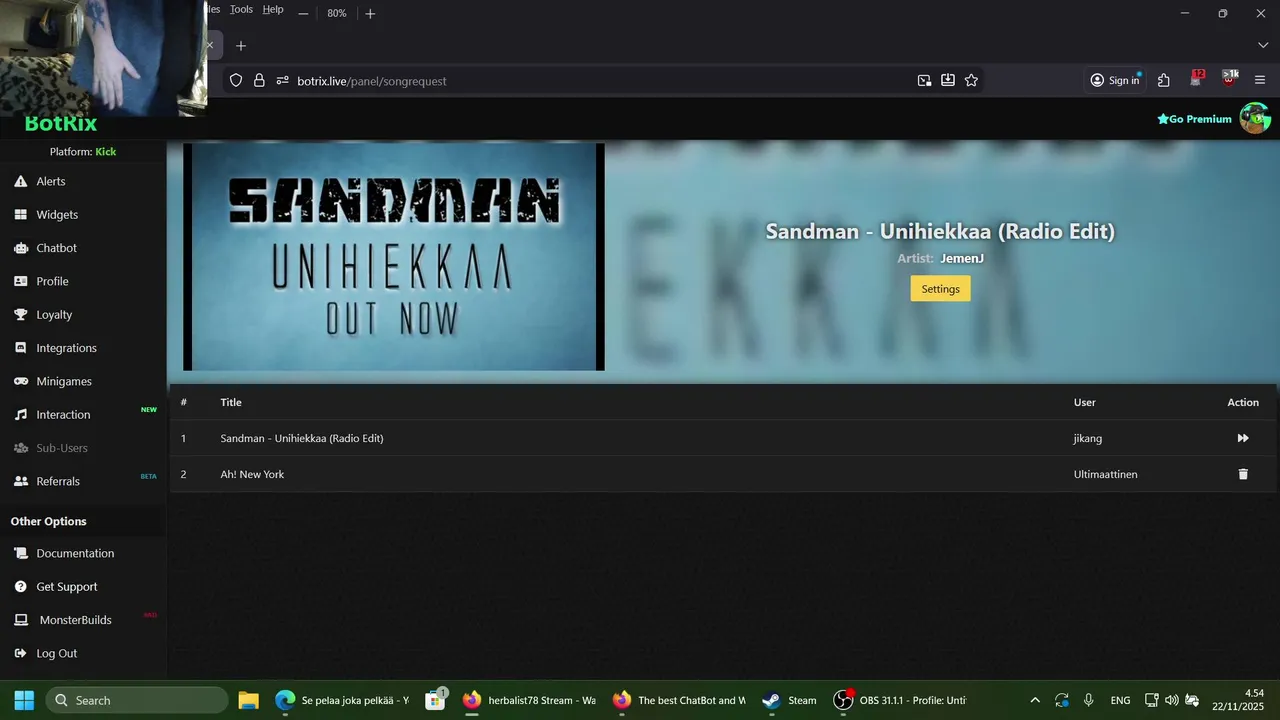
Task: Decrease zoom with the minus button
Action: pyautogui.click(x=303, y=14)
